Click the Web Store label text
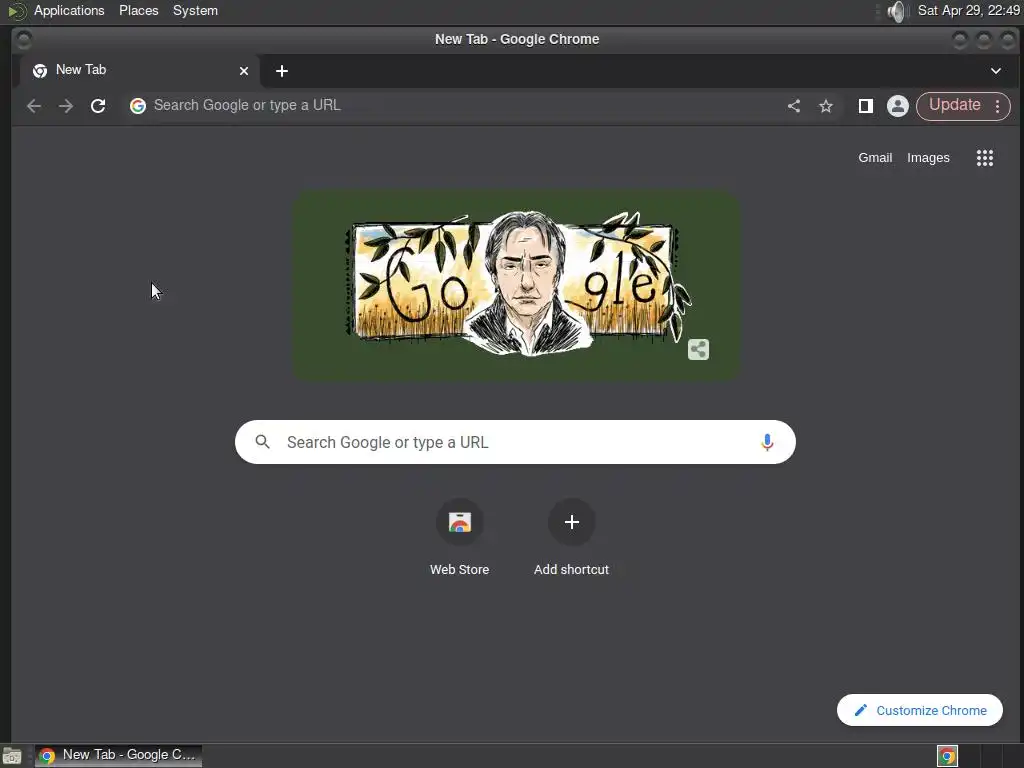 (460, 569)
